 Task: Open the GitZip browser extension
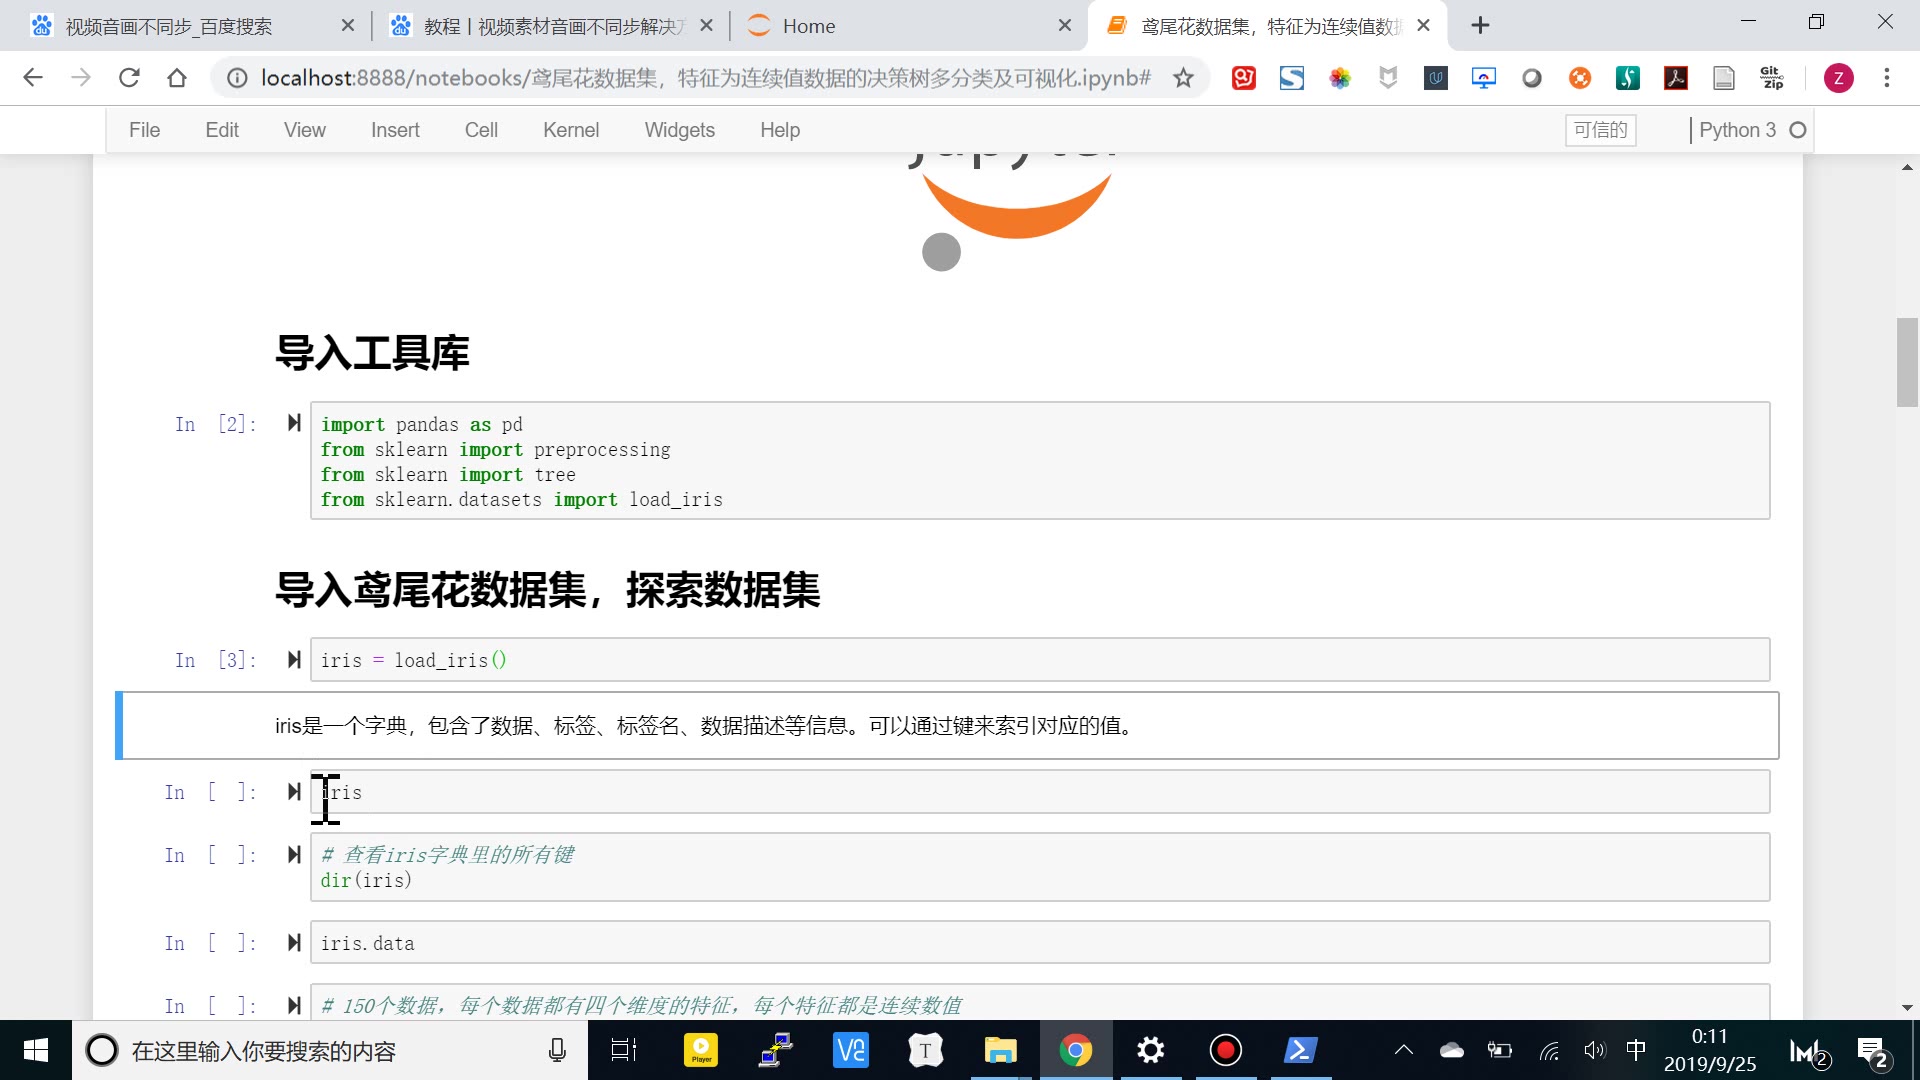[x=1771, y=77]
